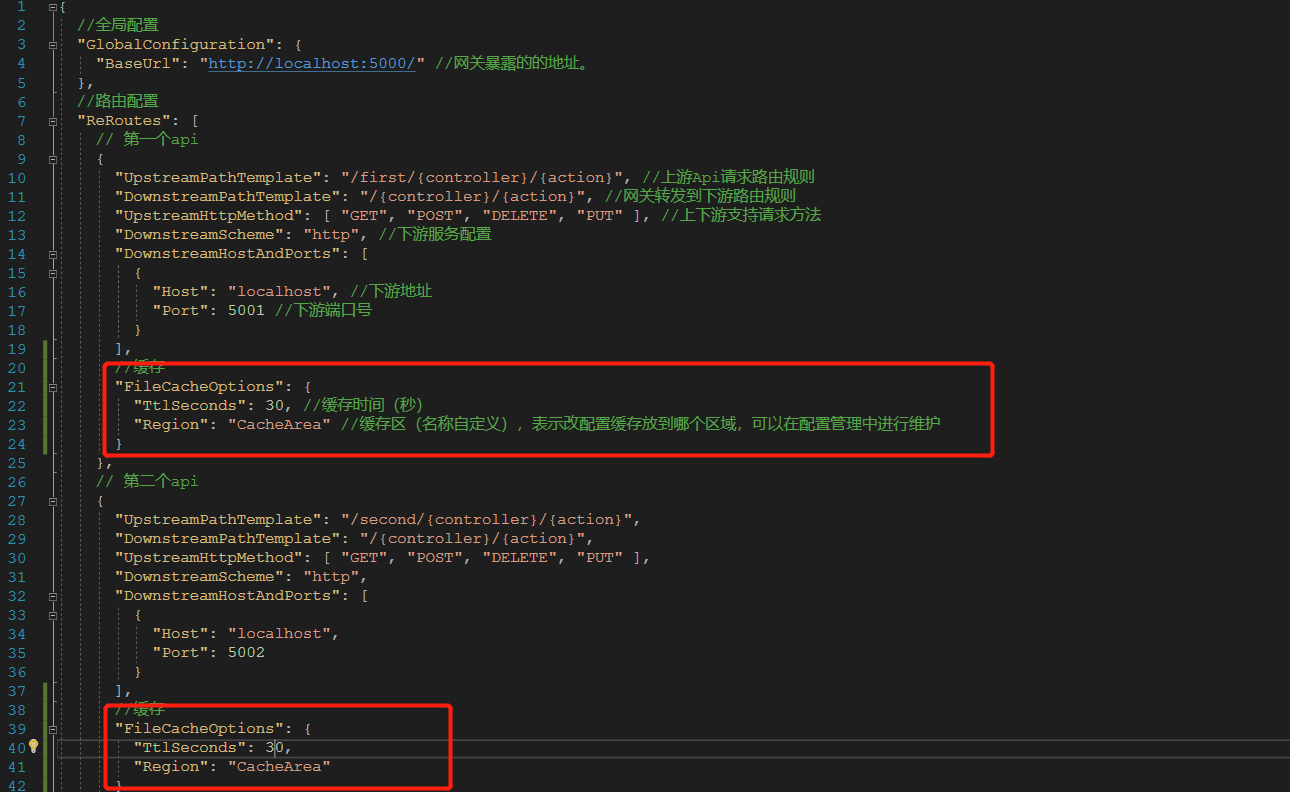Screen dimensions: 1290x792
Task: Collapse first DownstreamHostAndPorts array at line 14
Action: point(52,254)
